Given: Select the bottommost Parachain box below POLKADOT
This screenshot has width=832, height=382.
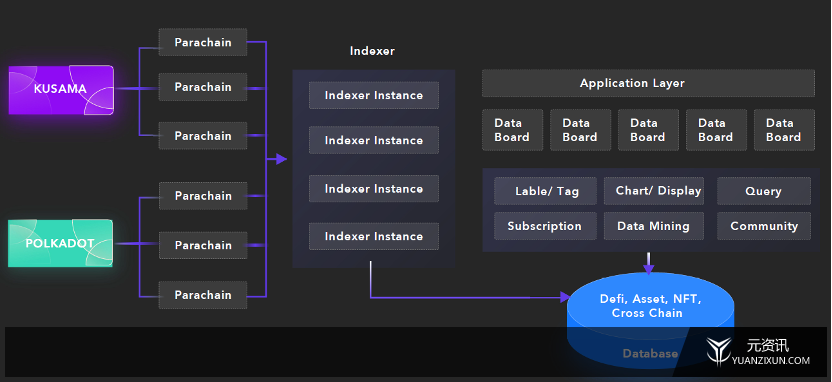Looking at the screenshot, I should point(203,295).
